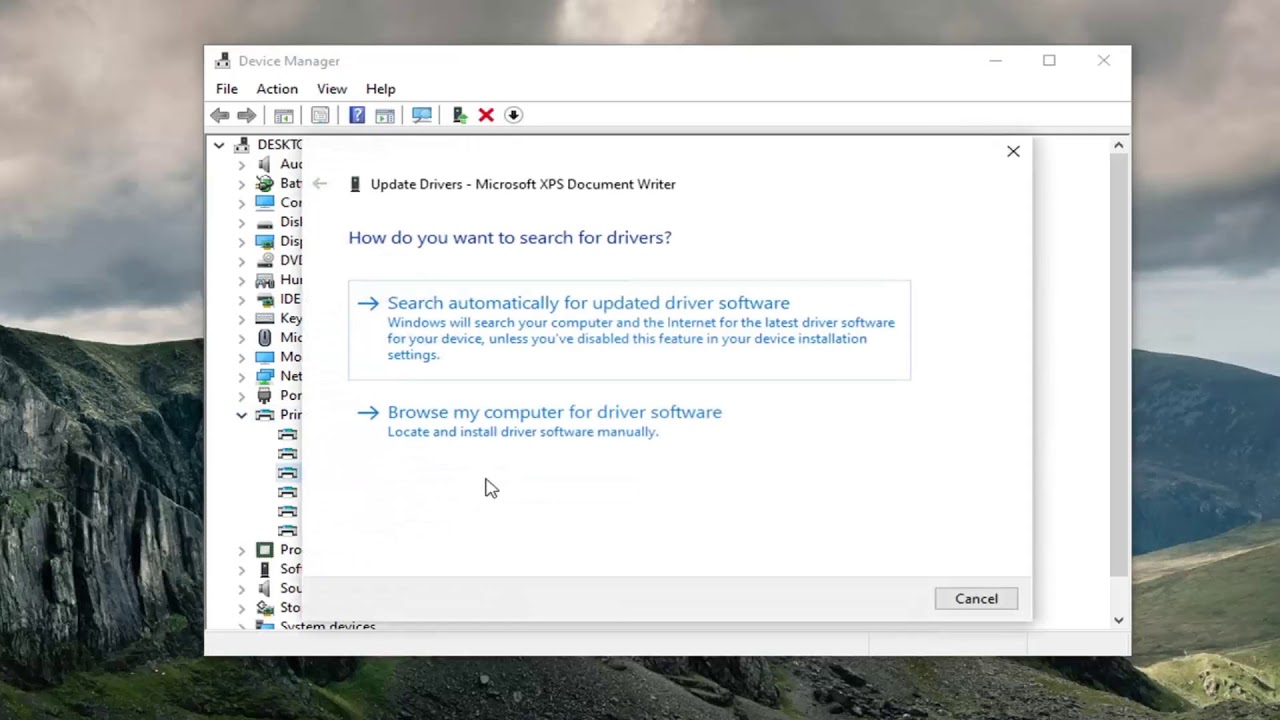This screenshot has height=720, width=1280.
Task: Click the dialog's back arrow beside Update Drivers
Action: click(320, 184)
